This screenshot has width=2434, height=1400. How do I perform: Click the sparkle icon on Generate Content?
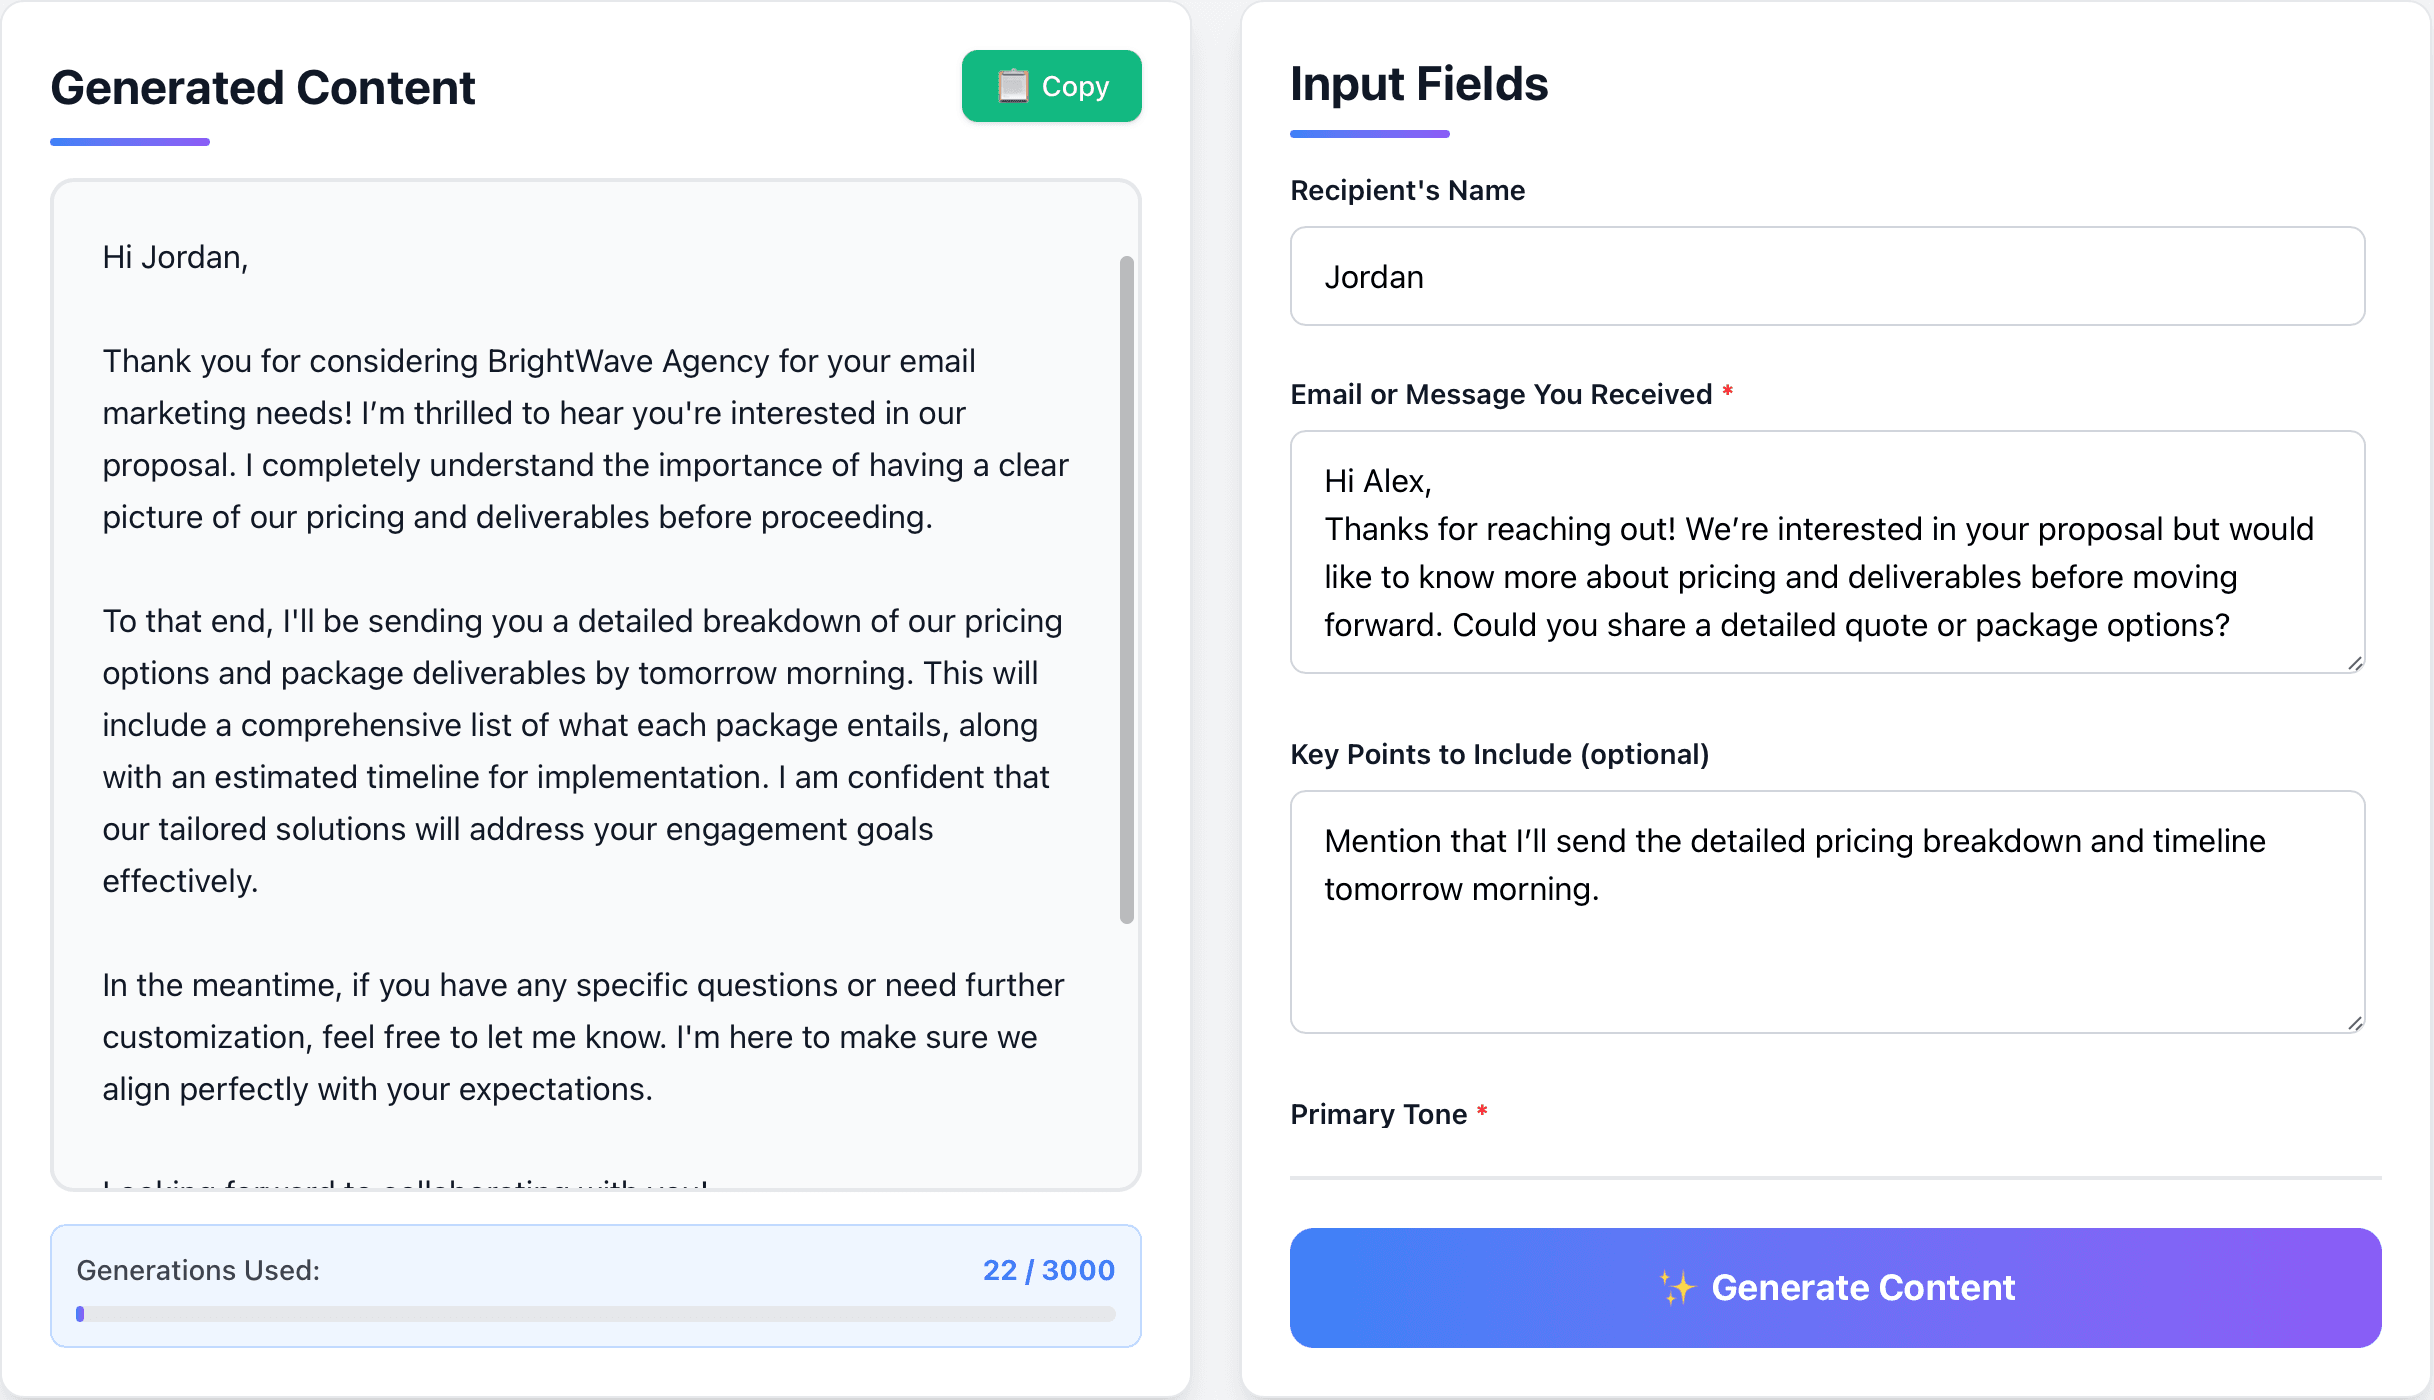1677,1288
